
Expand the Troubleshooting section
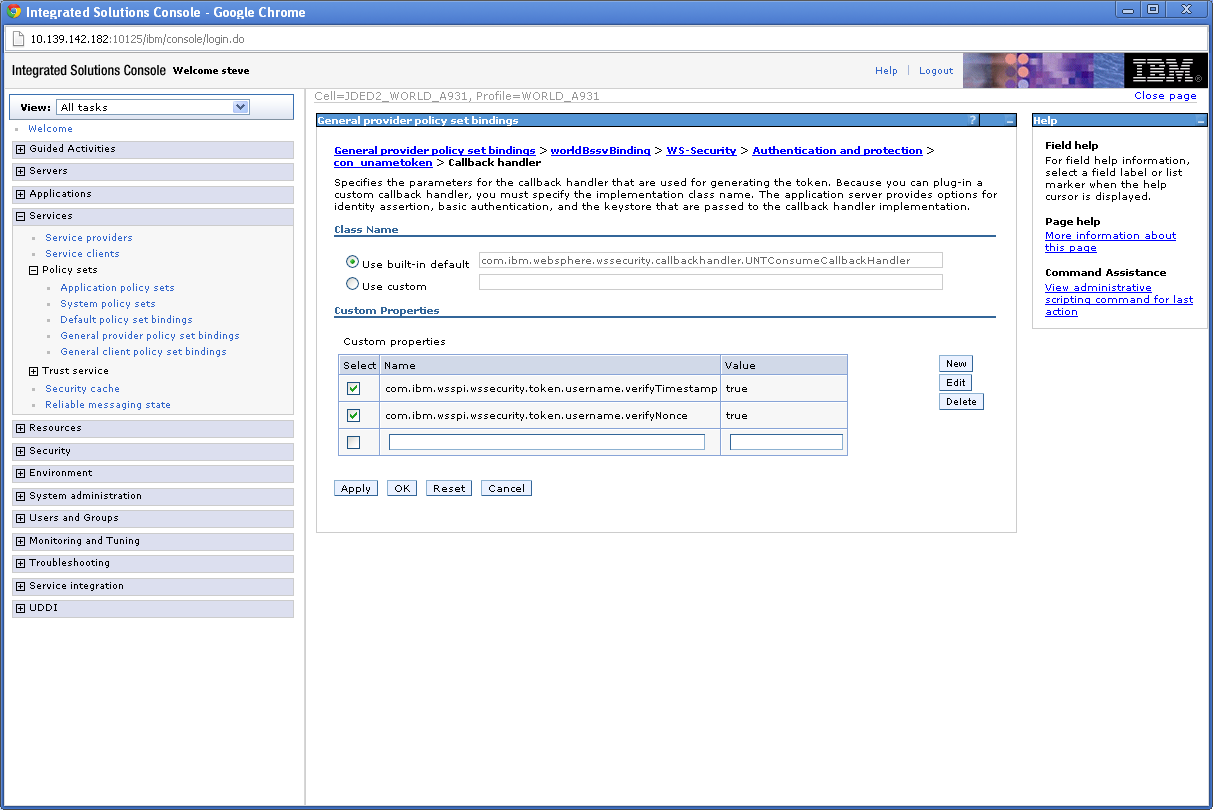(20, 563)
